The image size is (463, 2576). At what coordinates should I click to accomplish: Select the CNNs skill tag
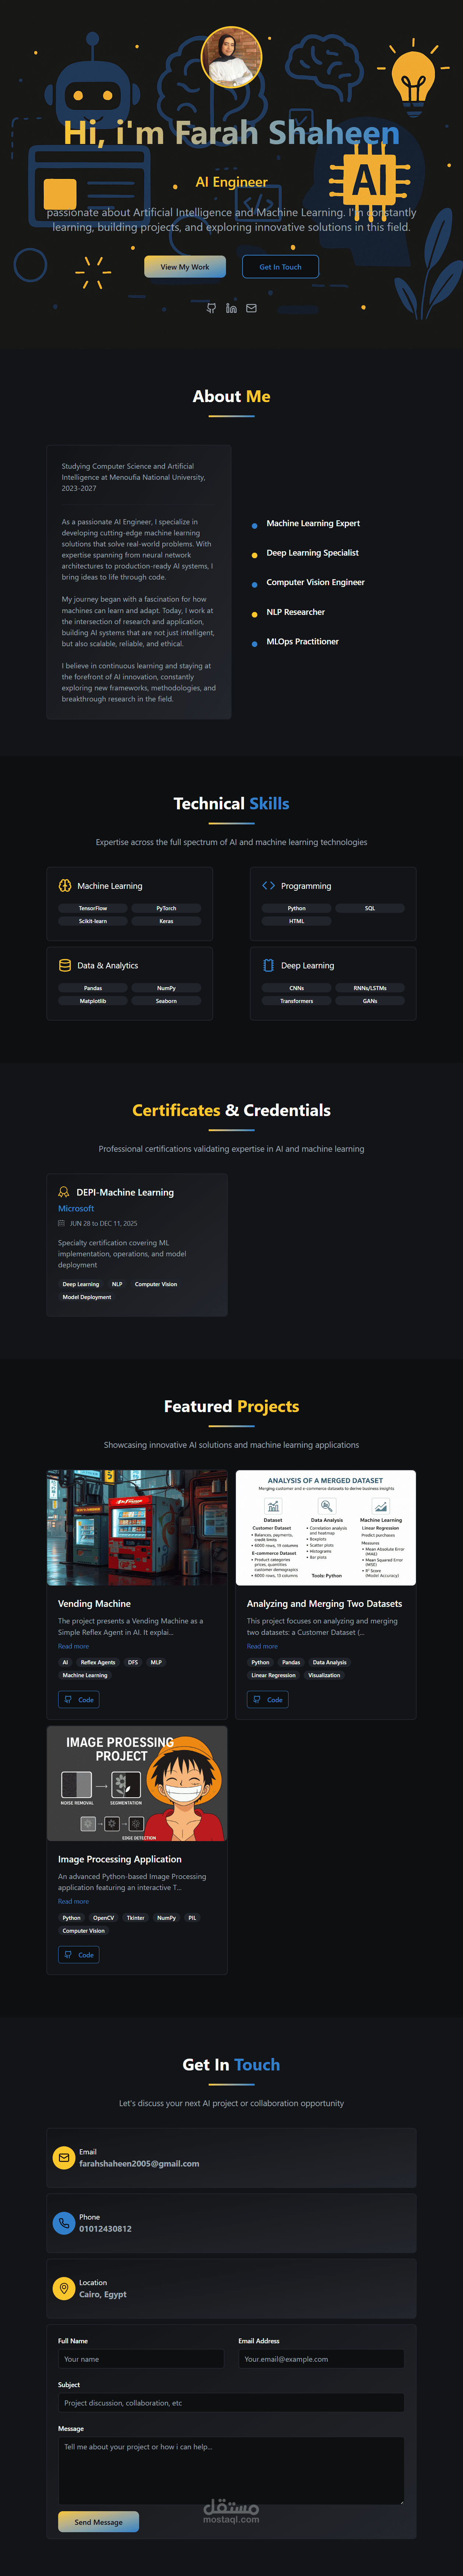coord(297,988)
